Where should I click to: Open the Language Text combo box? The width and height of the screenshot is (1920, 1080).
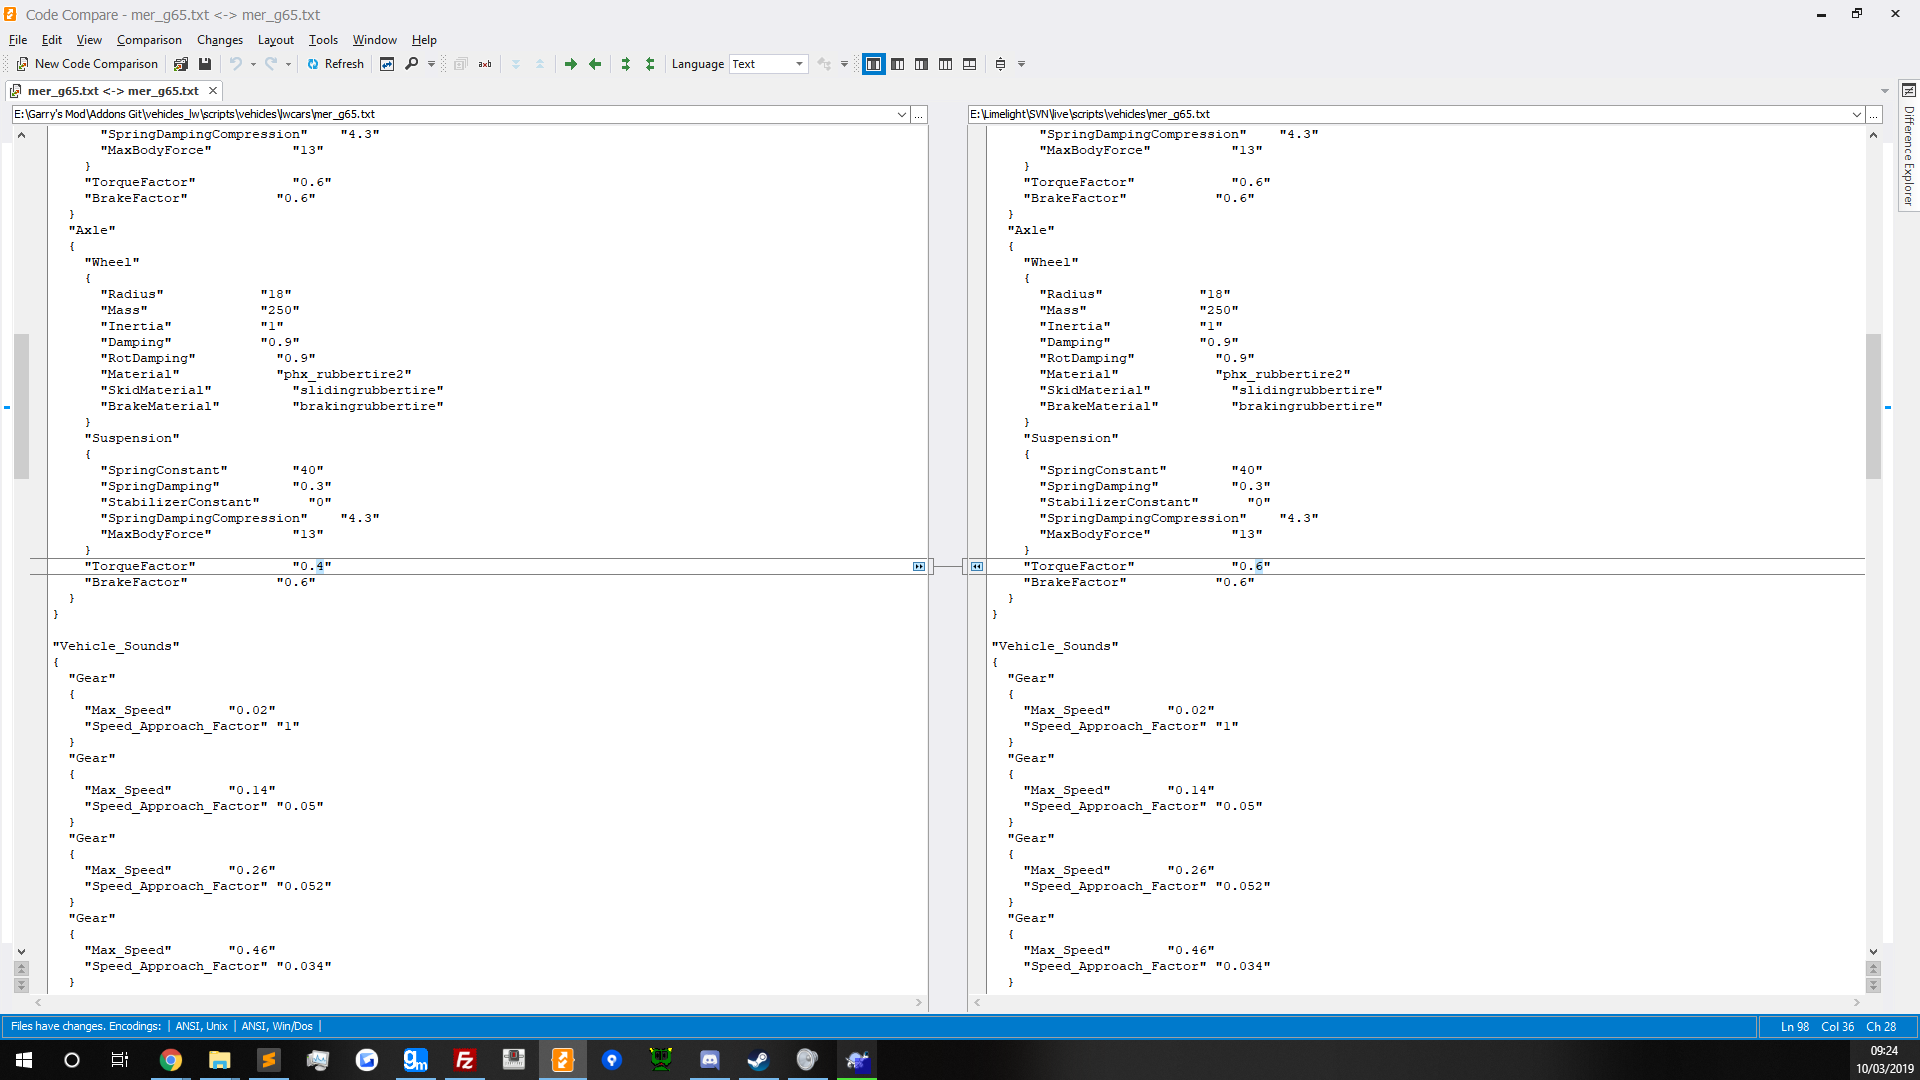(768, 64)
